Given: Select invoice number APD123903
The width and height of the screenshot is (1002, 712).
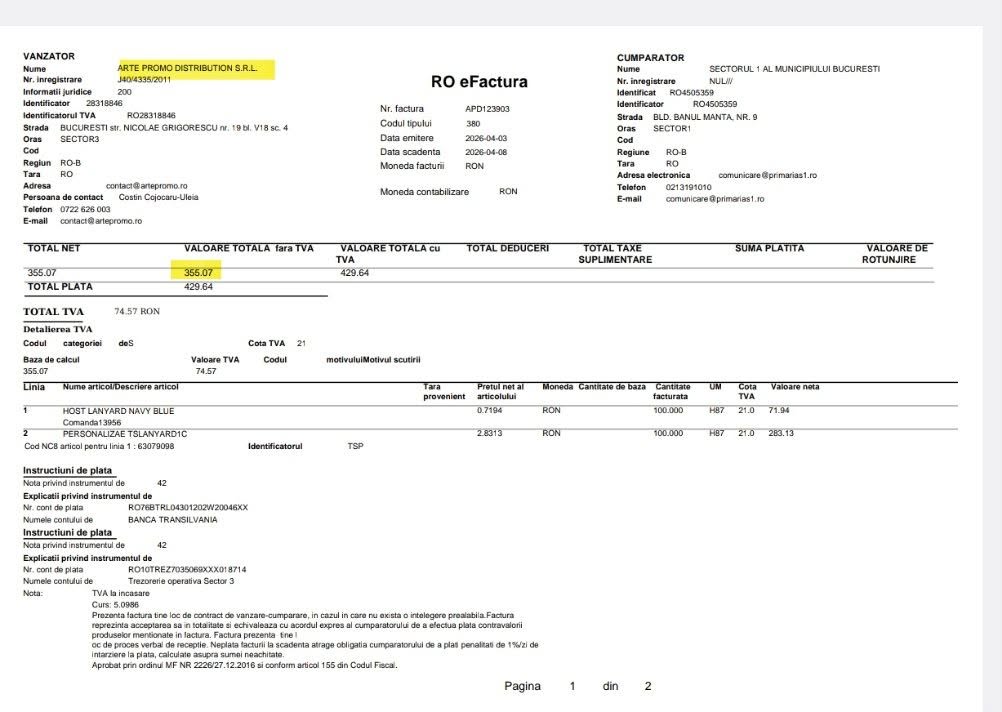Looking at the screenshot, I should (x=487, y=109).
